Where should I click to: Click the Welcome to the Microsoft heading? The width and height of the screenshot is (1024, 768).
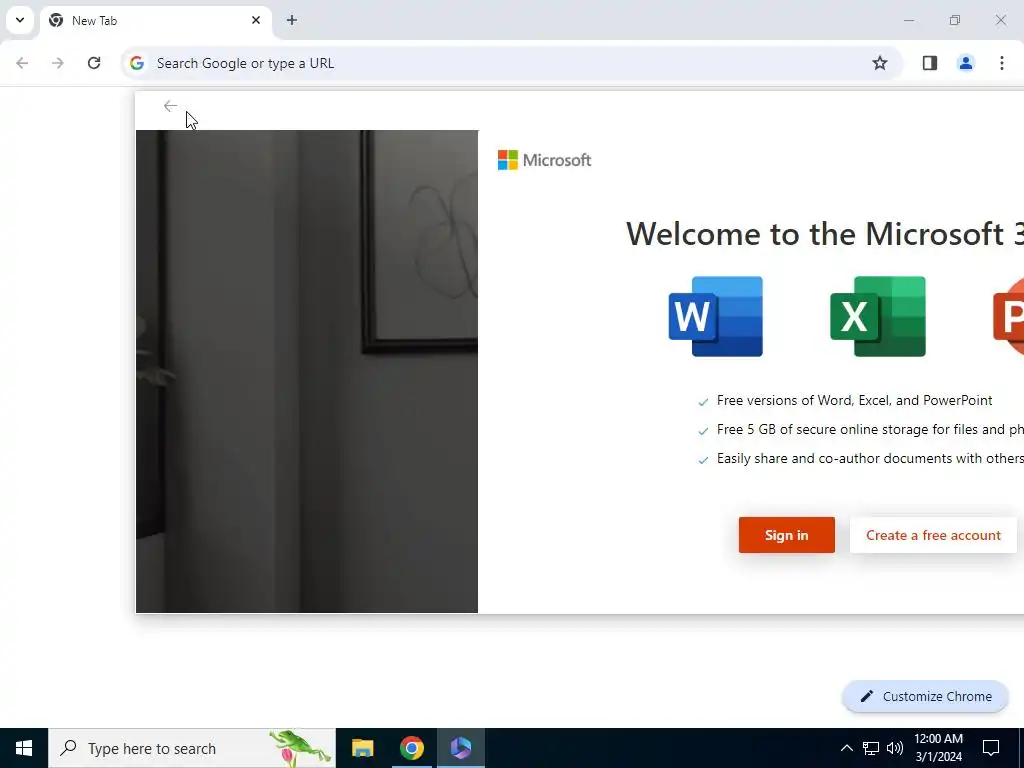coord(825,234)
